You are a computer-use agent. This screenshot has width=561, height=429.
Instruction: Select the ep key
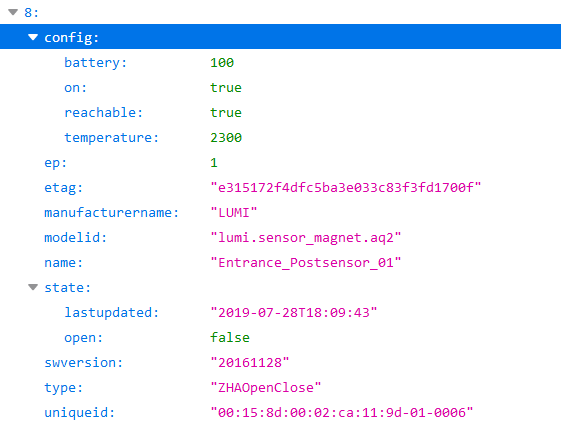tap(55, 163)
